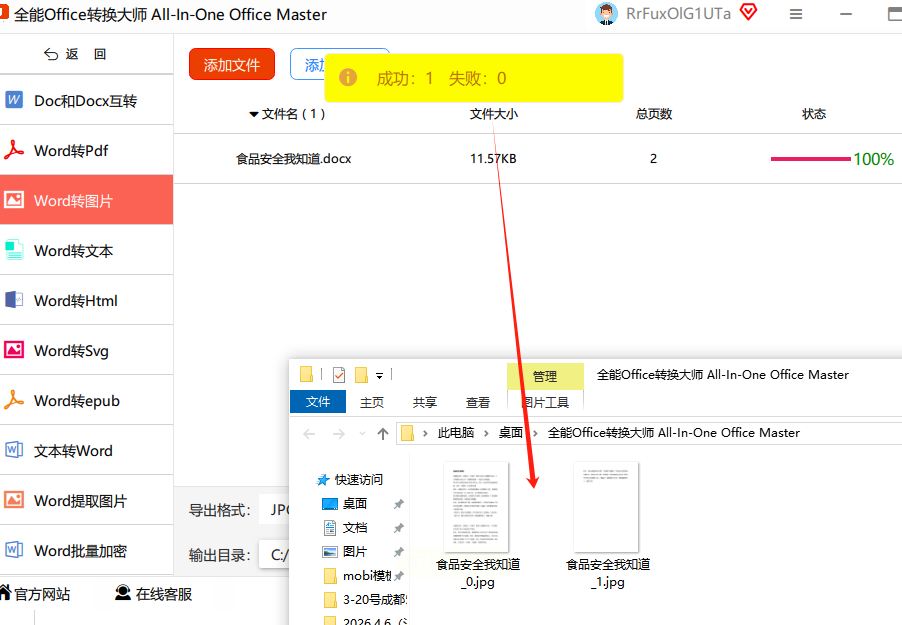Viewport: 902px width, 625px height.
Task: Open the 查看 tab in Explorer
Action: [x=477, y=402]
